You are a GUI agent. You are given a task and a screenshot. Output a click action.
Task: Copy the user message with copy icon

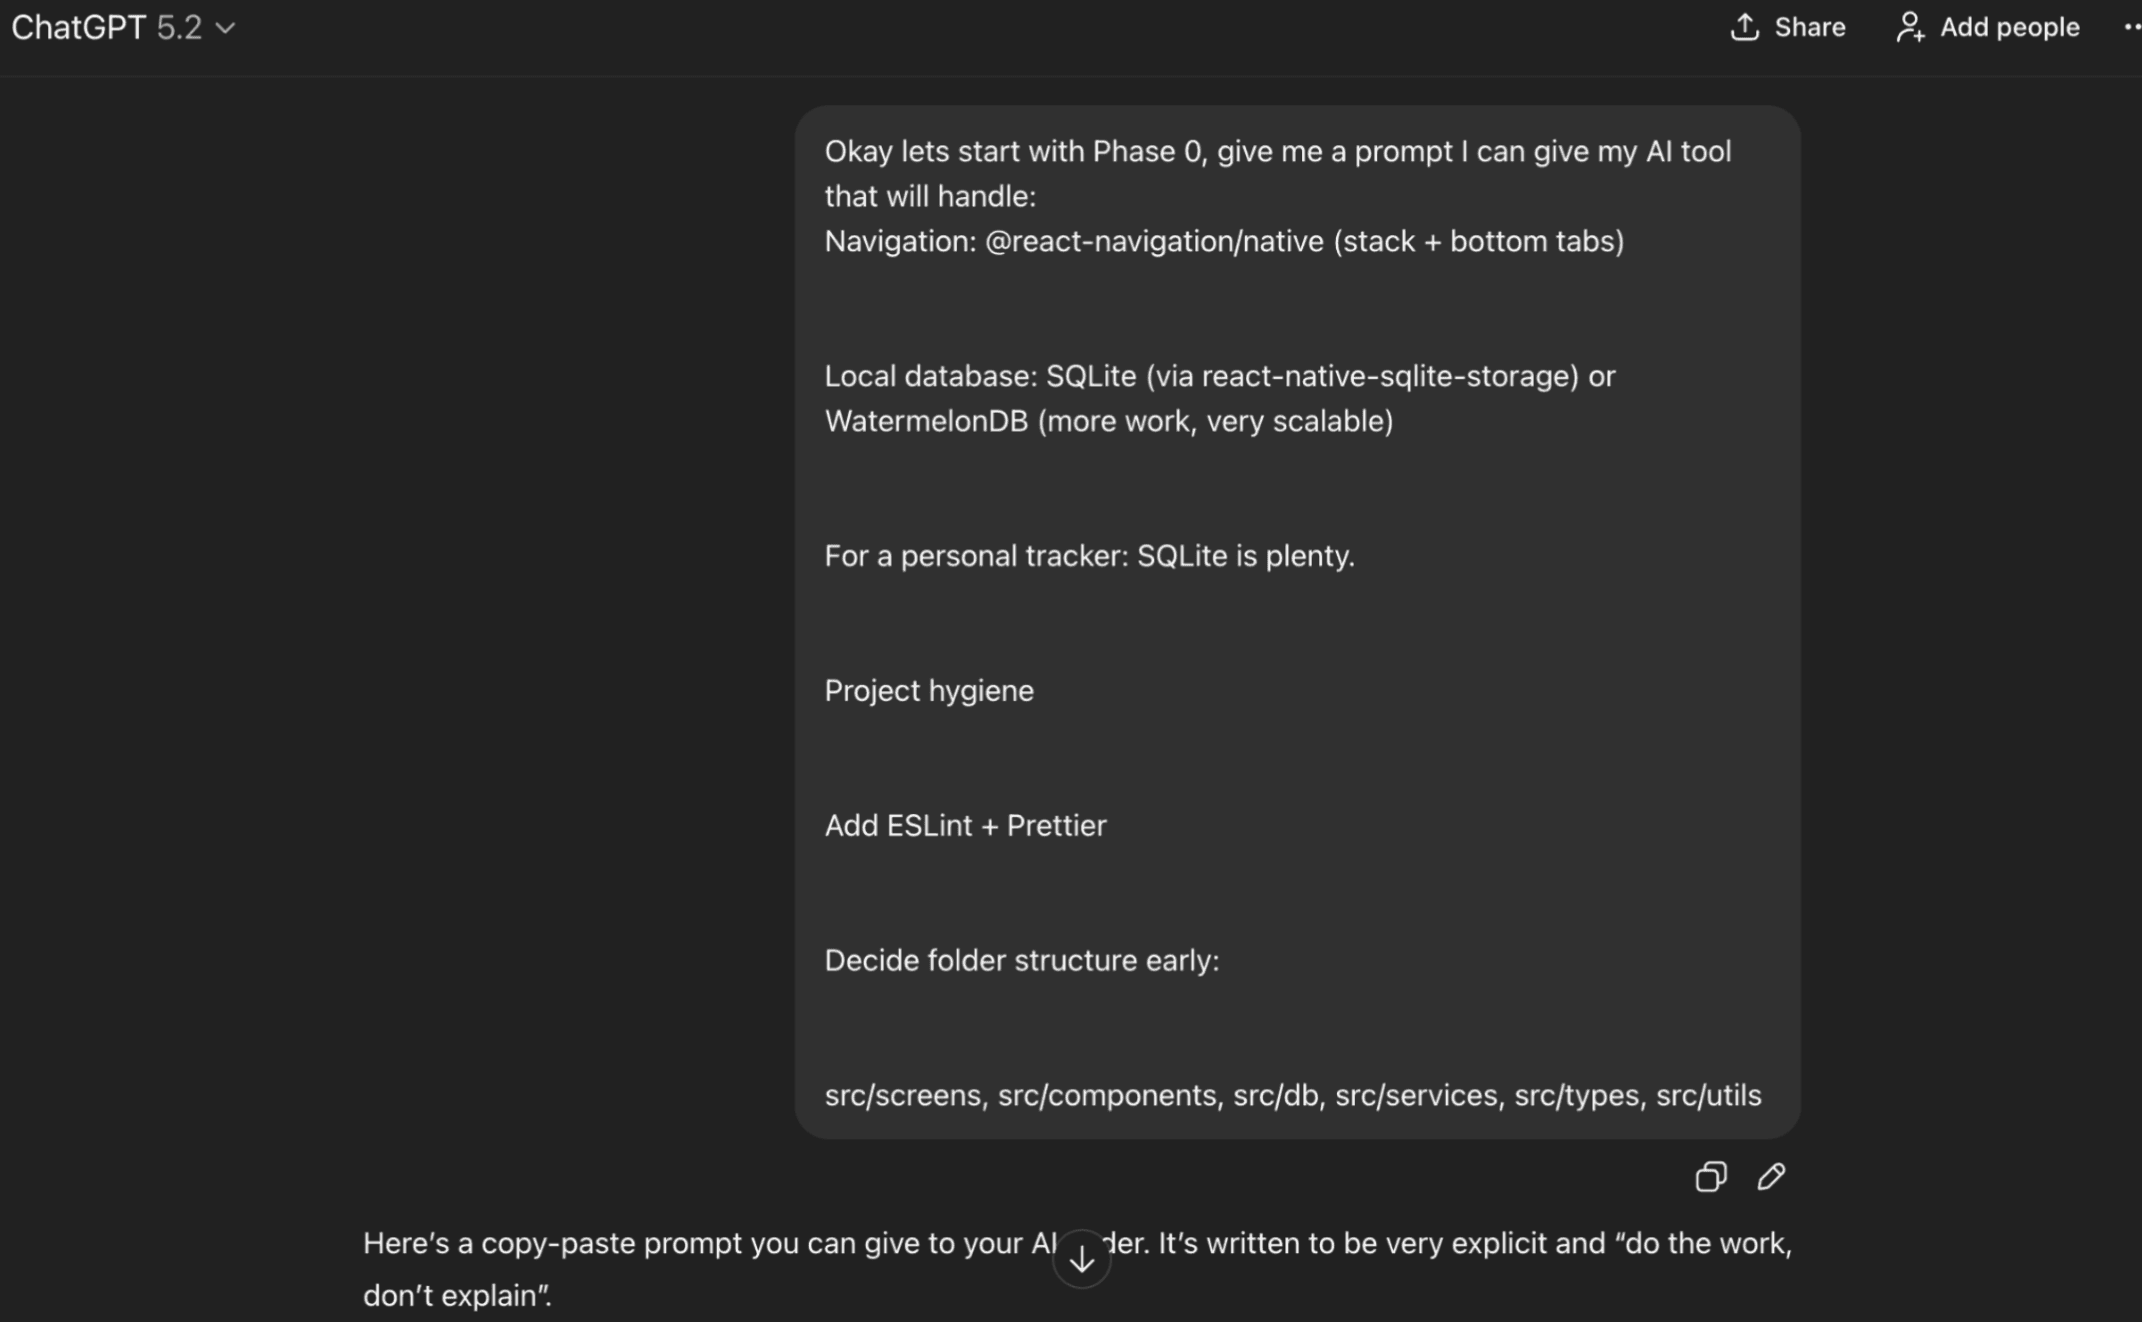coord(1710,1177)
